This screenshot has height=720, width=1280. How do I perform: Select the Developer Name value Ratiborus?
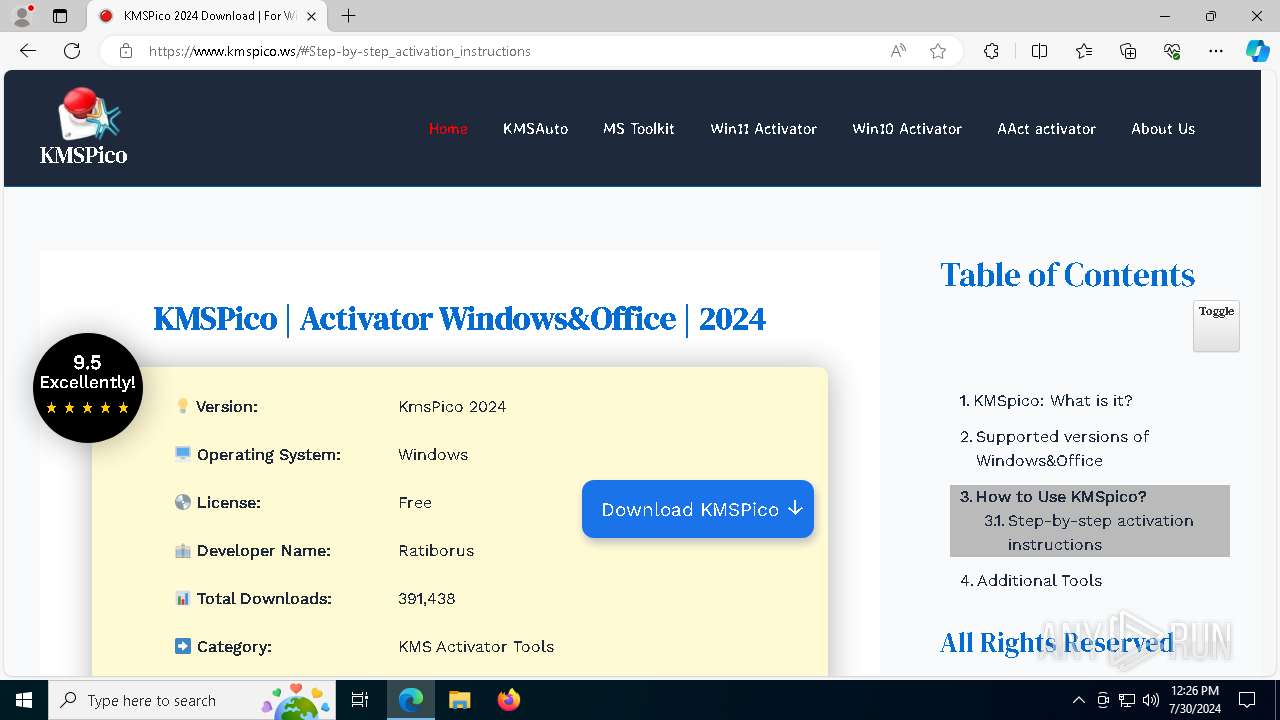436,550
